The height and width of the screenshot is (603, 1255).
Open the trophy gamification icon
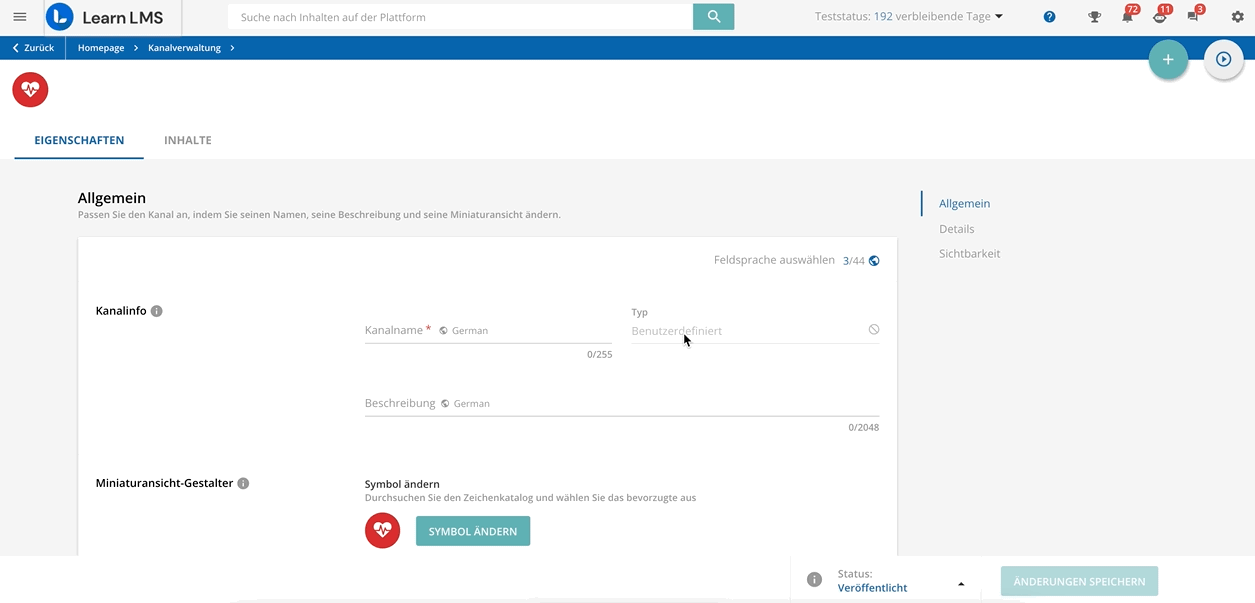[x=1095, y=17]
